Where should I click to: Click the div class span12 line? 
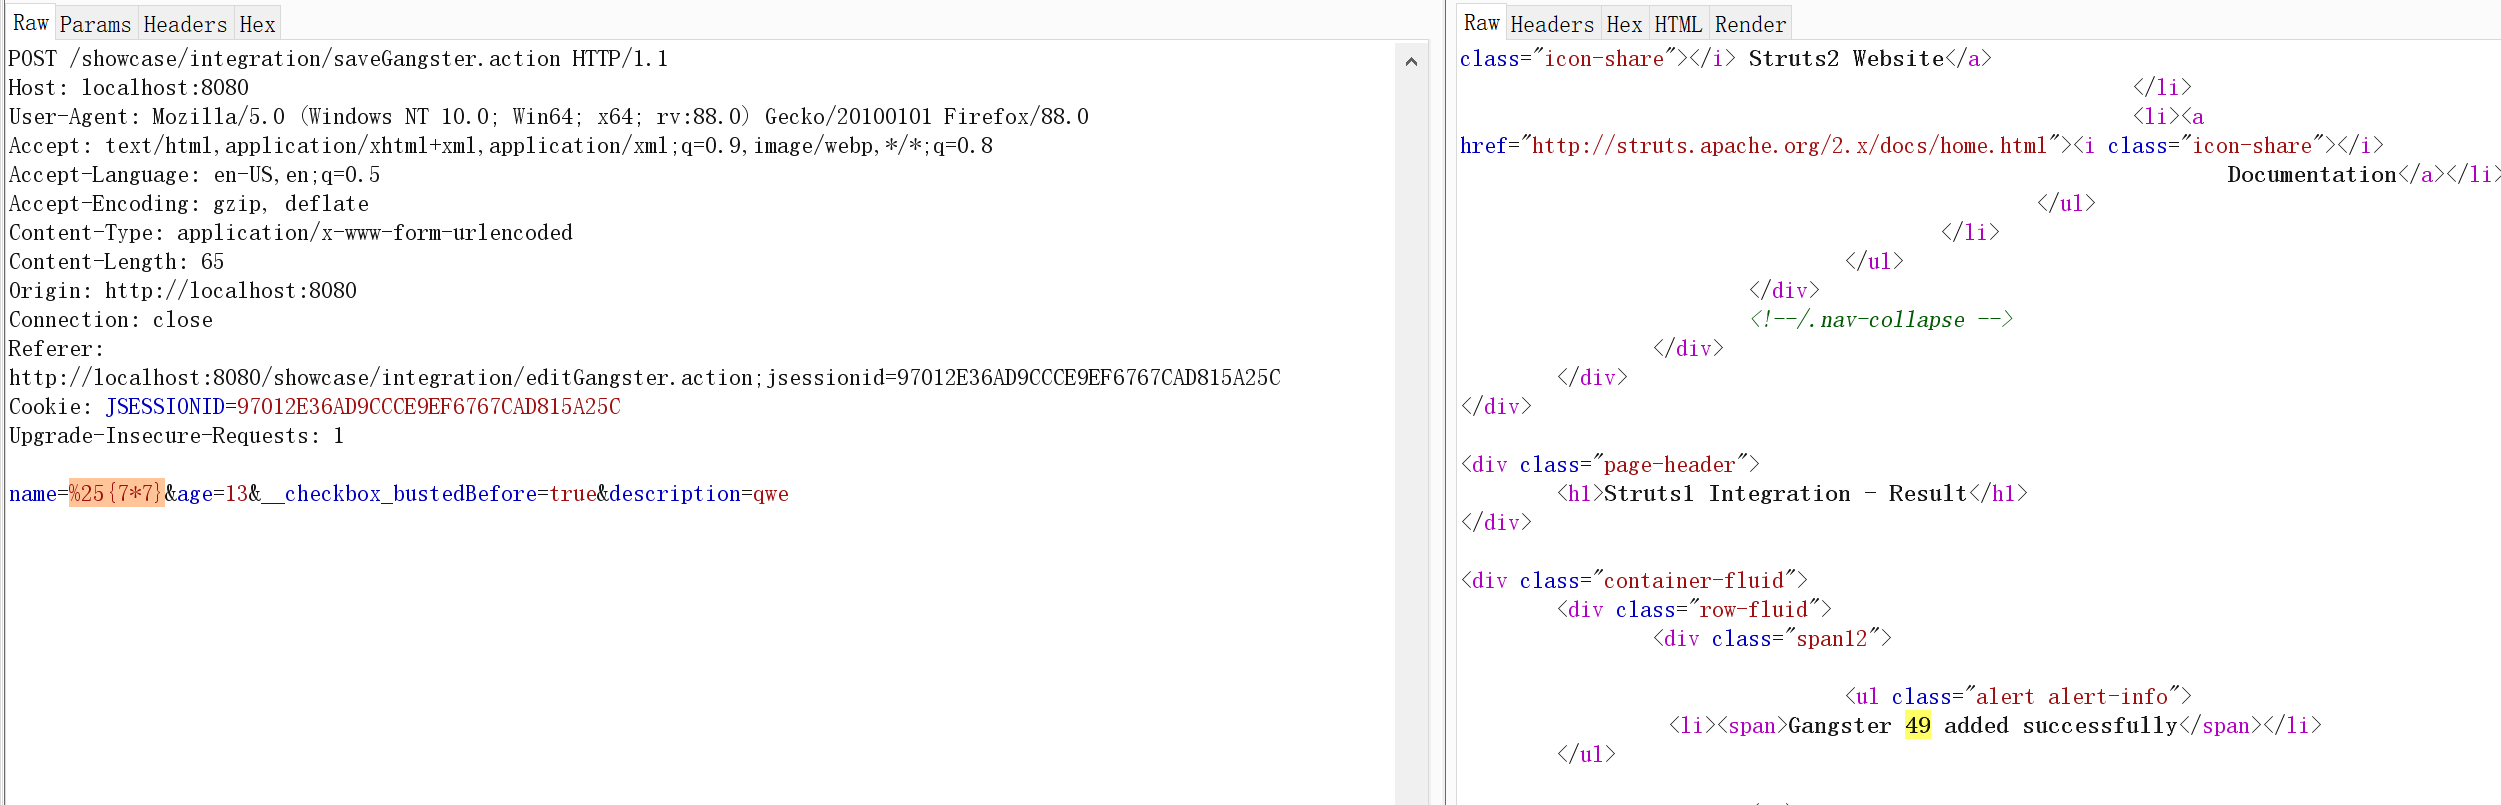click(1772, 639)
